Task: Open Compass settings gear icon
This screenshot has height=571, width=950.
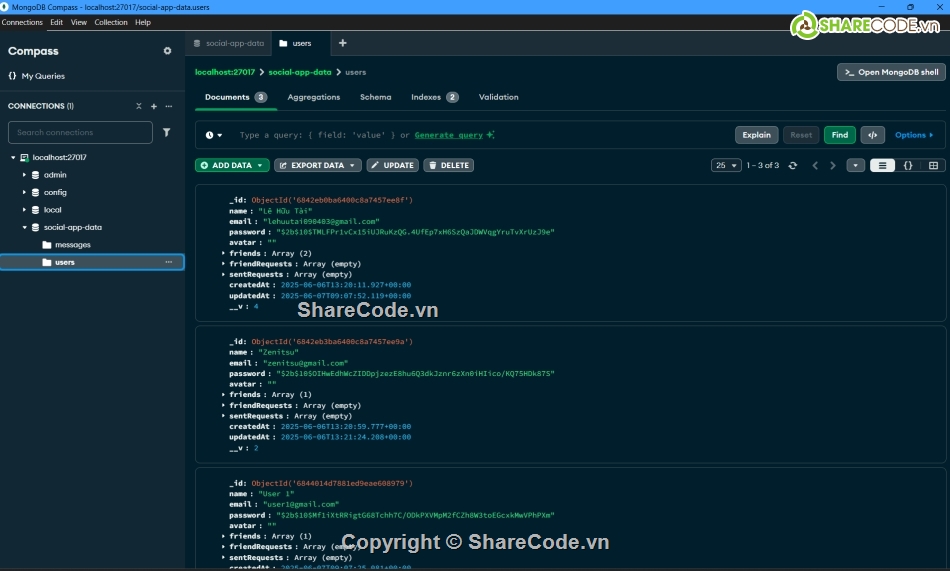Action: pyautogui.click(x=167, y=51)
